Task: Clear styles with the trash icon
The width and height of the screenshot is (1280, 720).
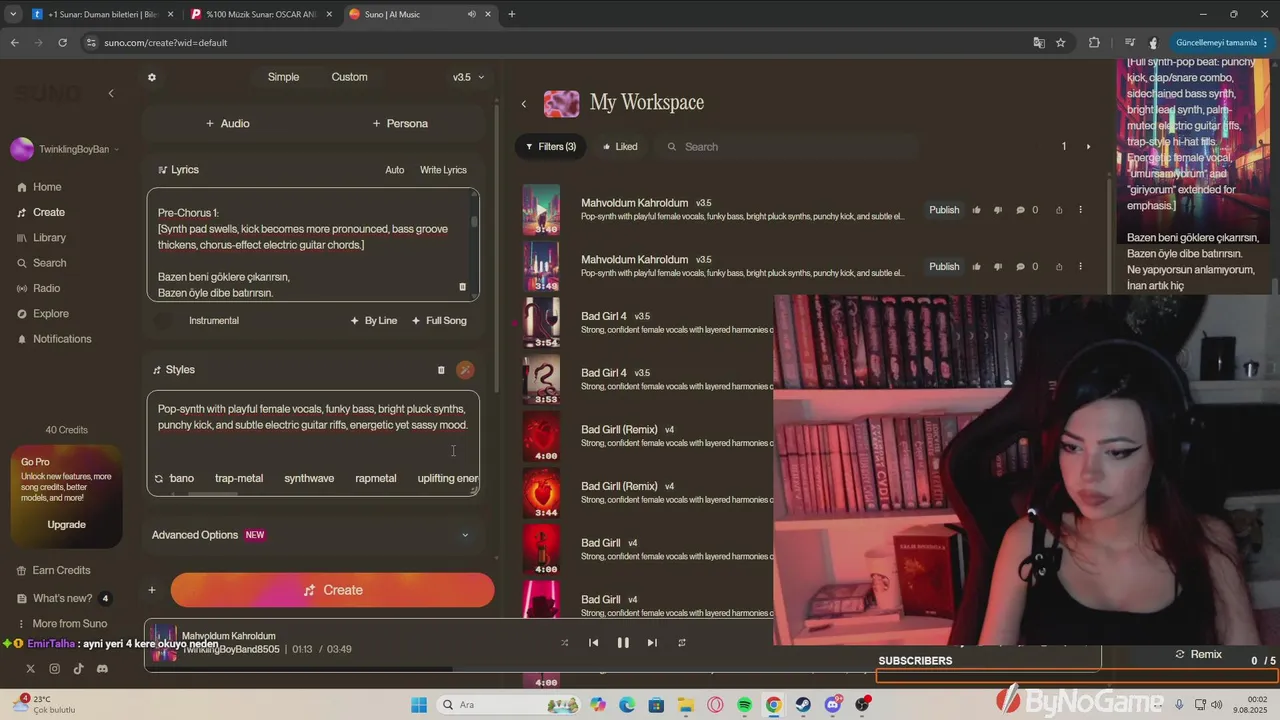Action: 441,370
